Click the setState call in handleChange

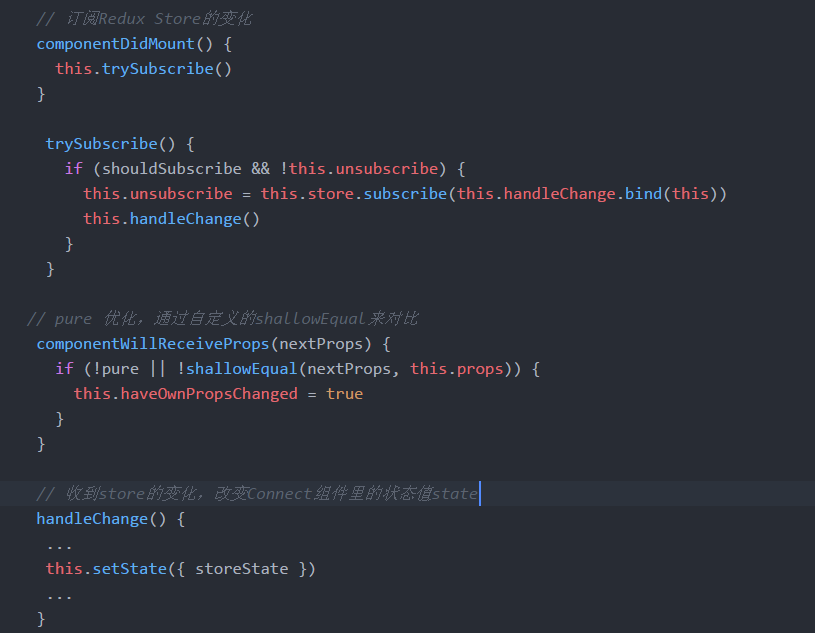tap(129, 569)
